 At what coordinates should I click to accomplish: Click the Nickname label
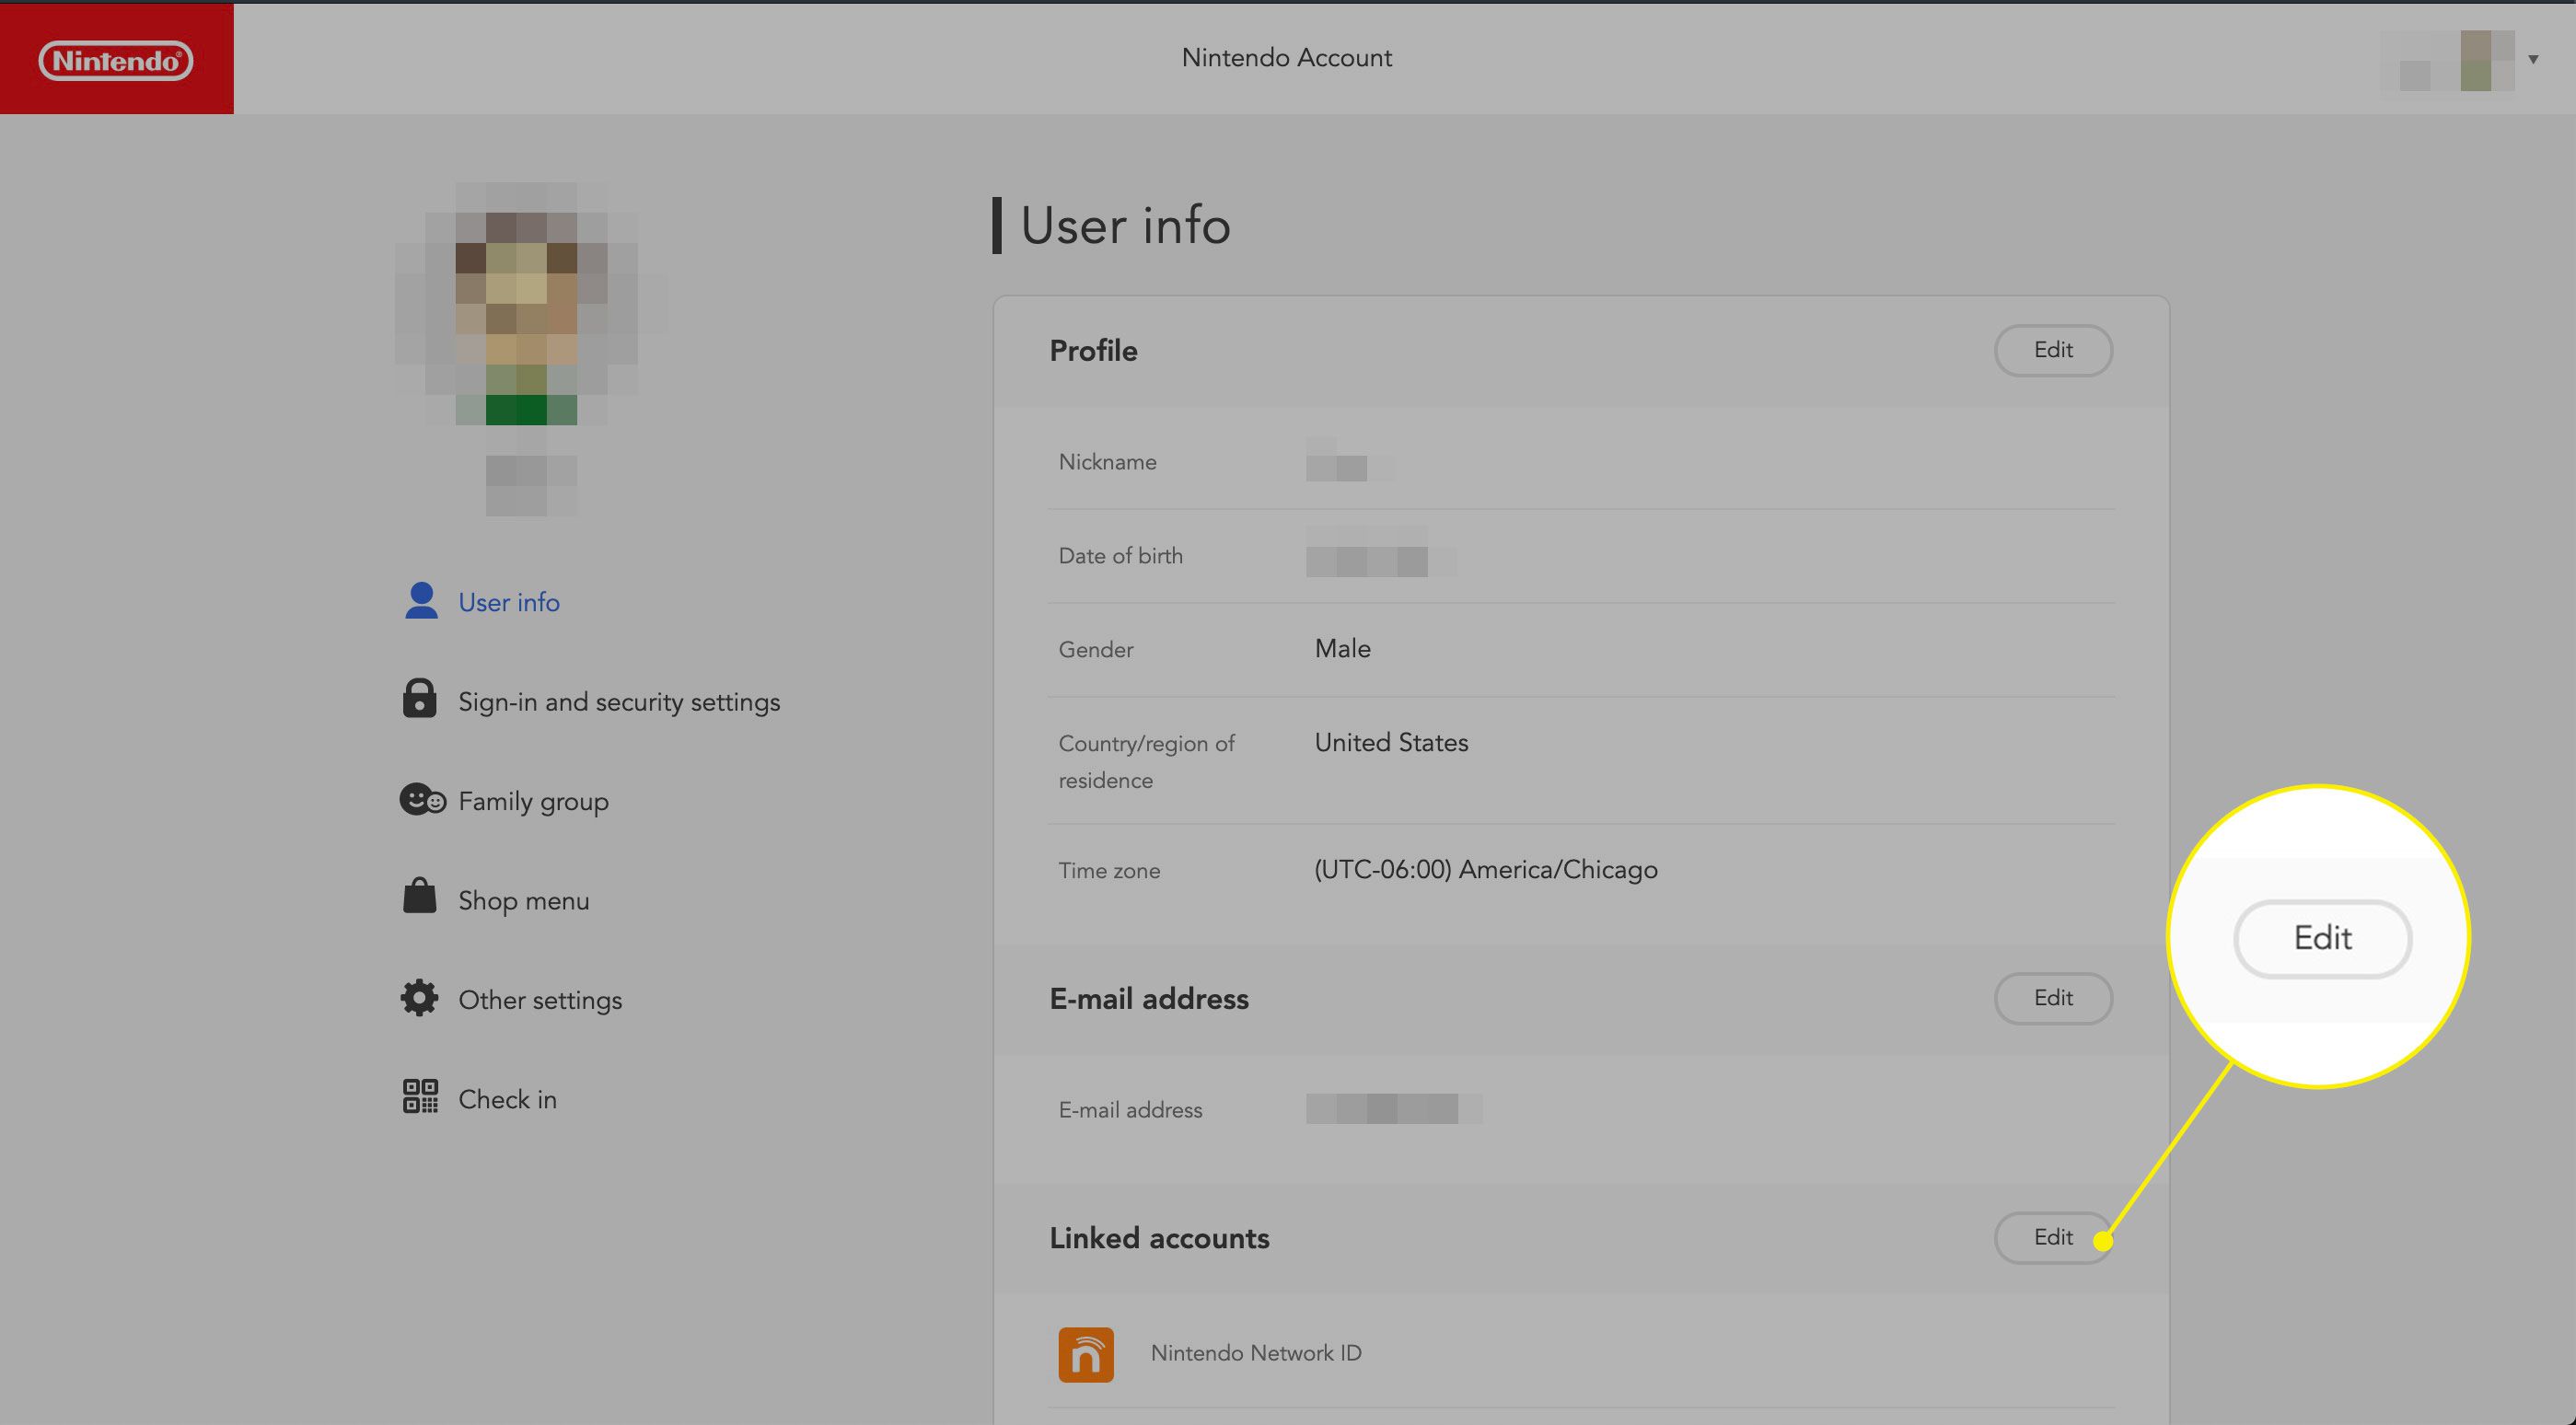tap(1107, 462)
